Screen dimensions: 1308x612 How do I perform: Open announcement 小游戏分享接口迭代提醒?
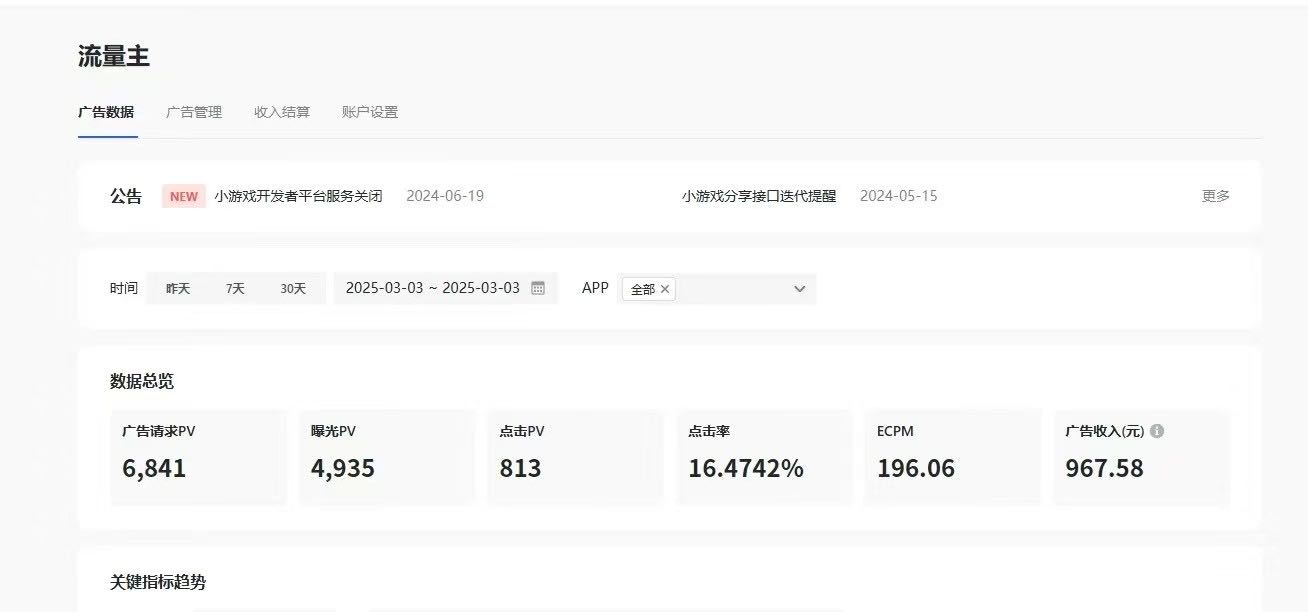pyautogui.click(x=759, y=196)
